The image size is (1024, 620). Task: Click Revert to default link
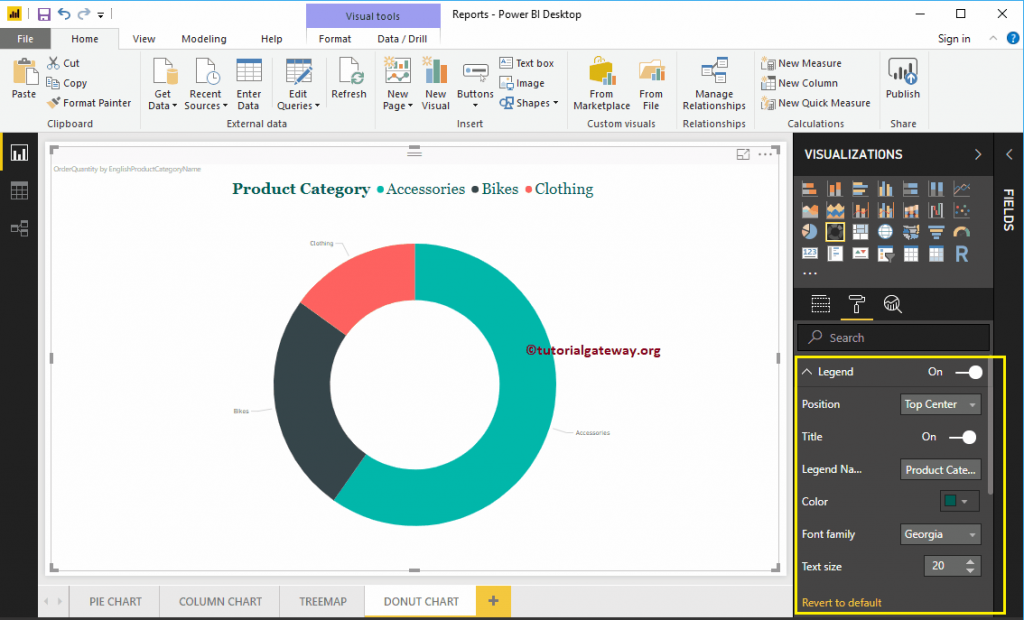click(x=841, y=603)
